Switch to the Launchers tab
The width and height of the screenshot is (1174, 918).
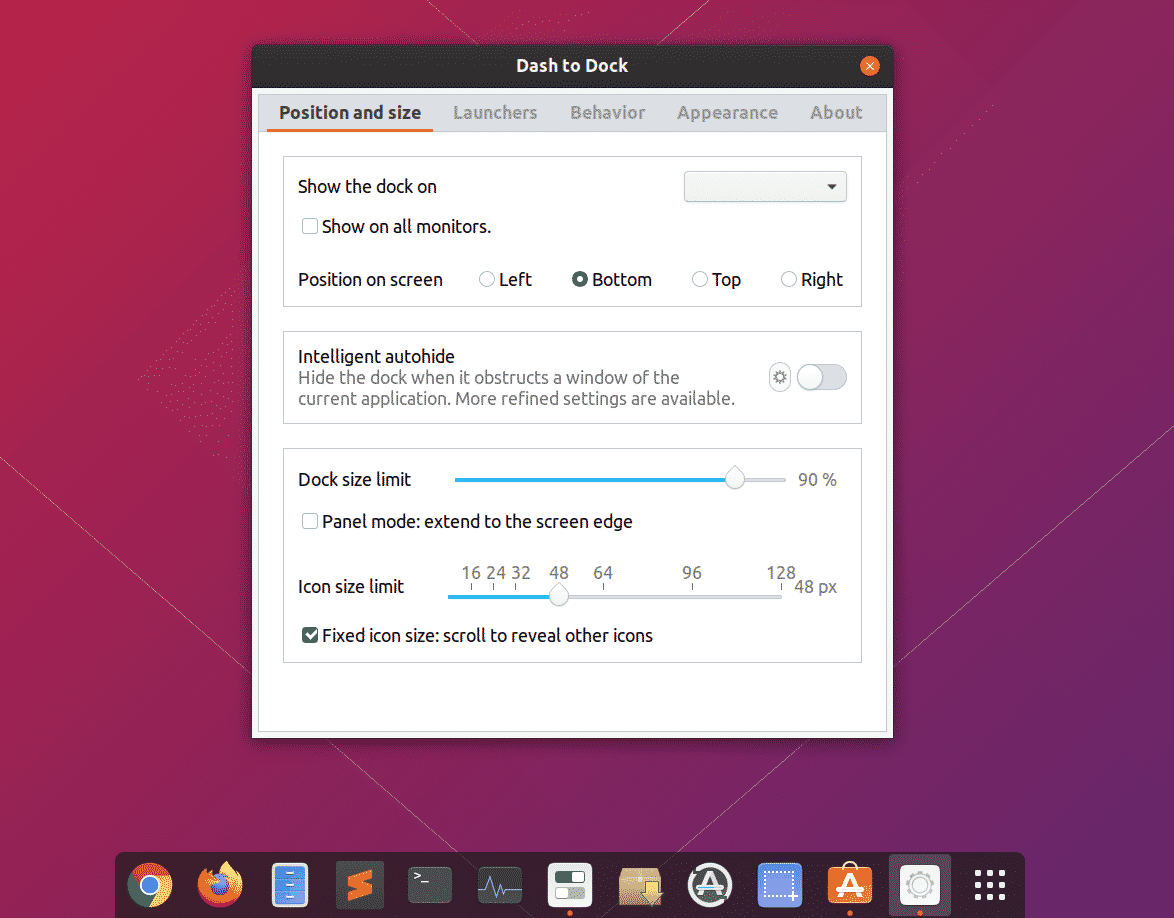pos(495,112)
